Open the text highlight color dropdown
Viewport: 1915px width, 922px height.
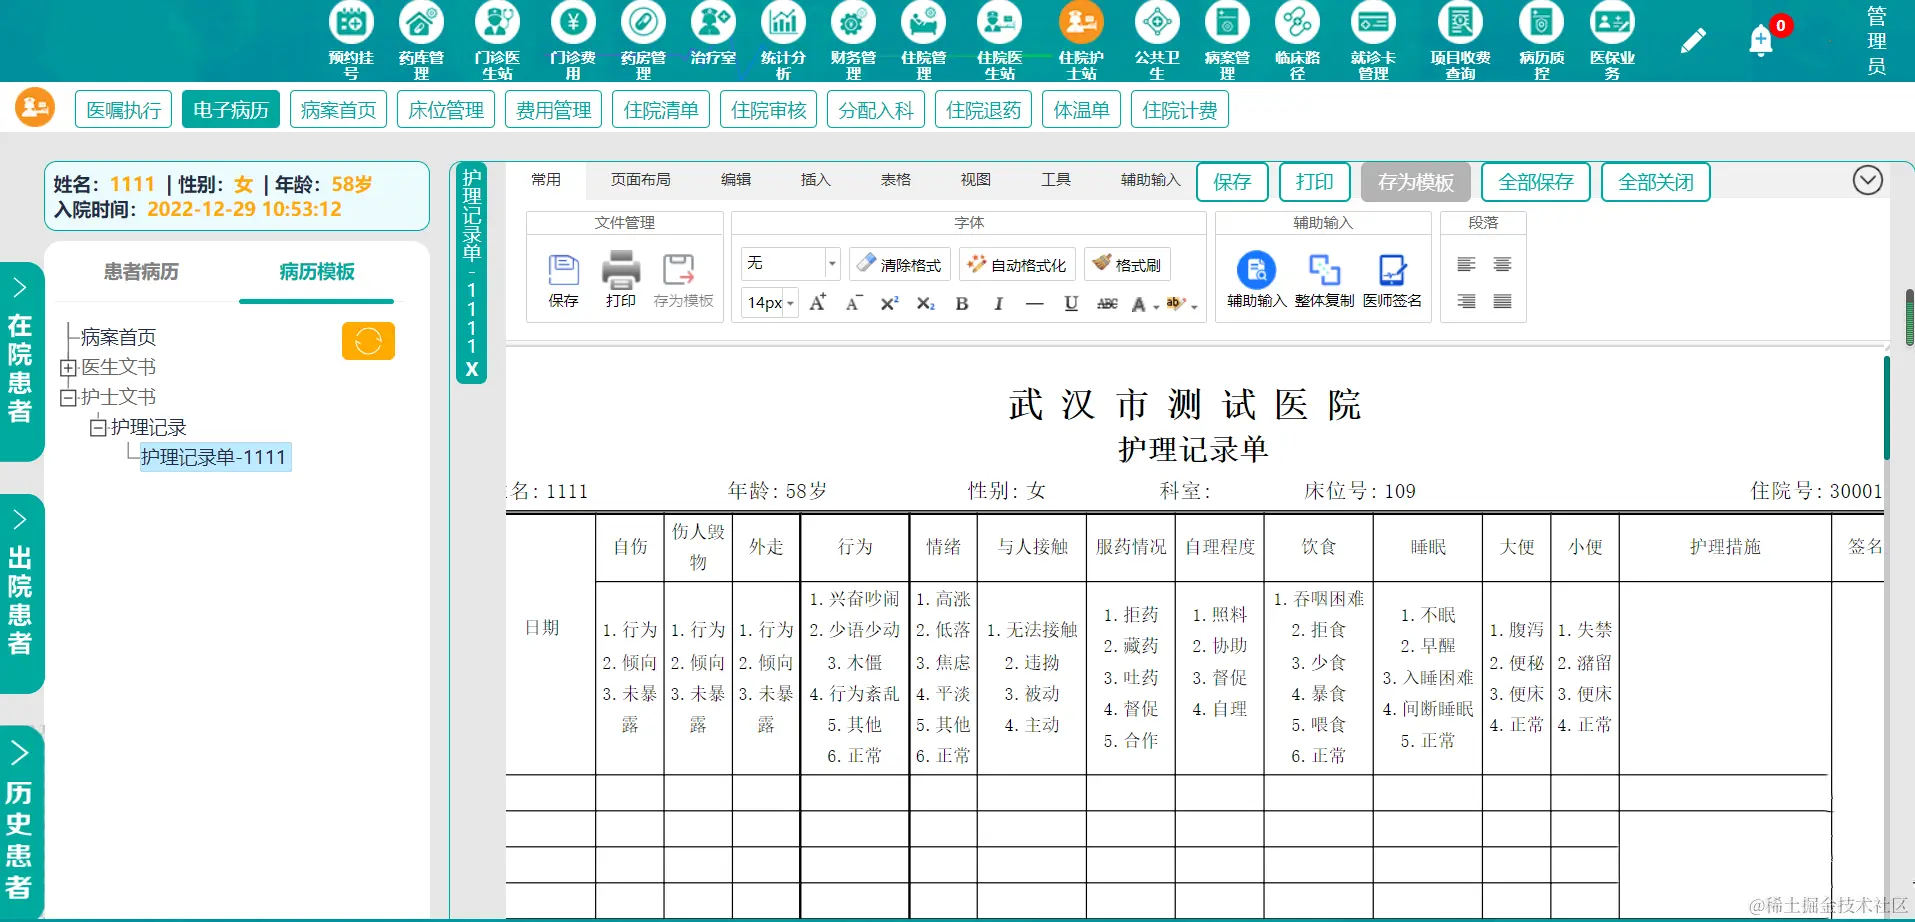(x=1194, y=305)
